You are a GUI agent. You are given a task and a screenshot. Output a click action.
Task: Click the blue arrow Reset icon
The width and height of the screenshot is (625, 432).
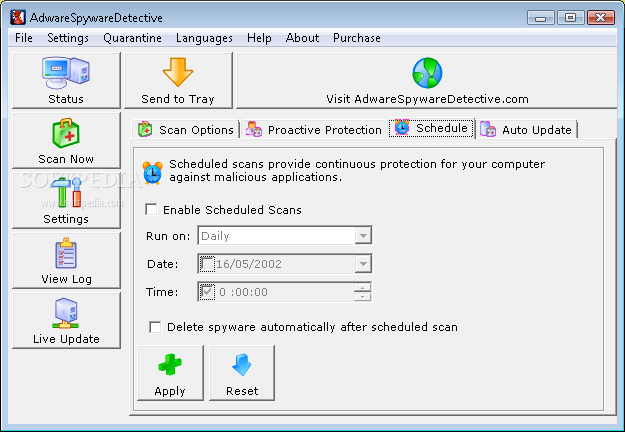(x=242, y=365)
